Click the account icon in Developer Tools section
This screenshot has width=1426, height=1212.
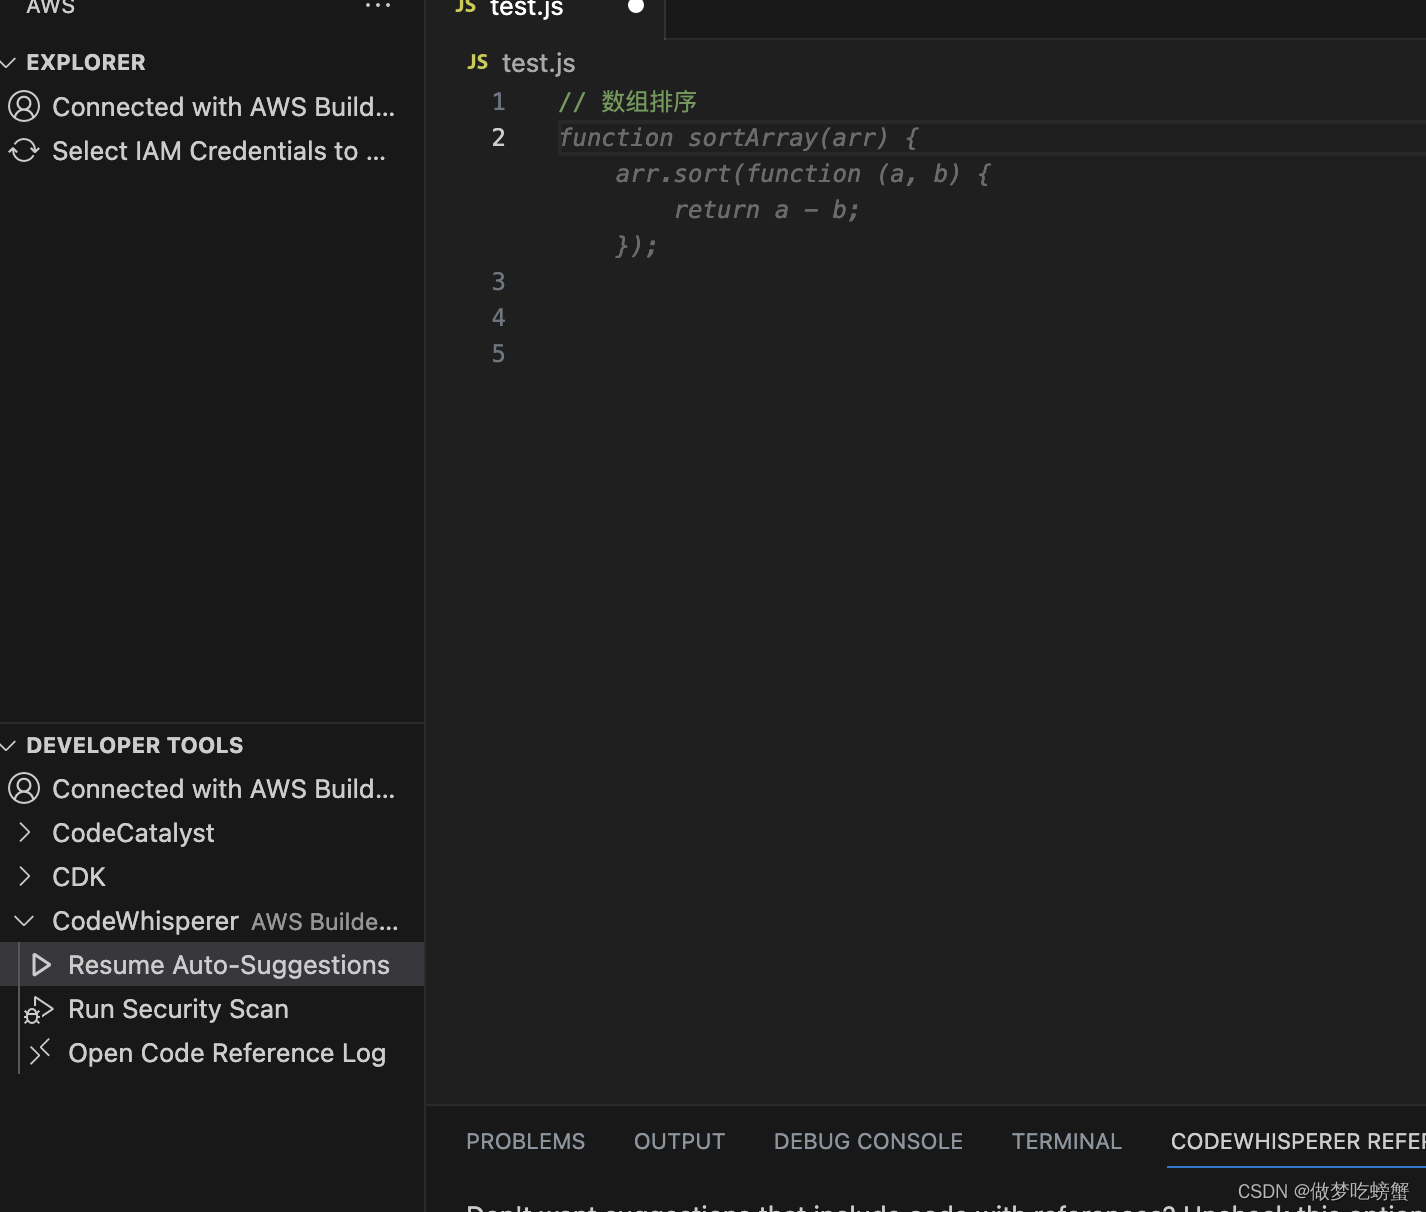click(24, 788)
